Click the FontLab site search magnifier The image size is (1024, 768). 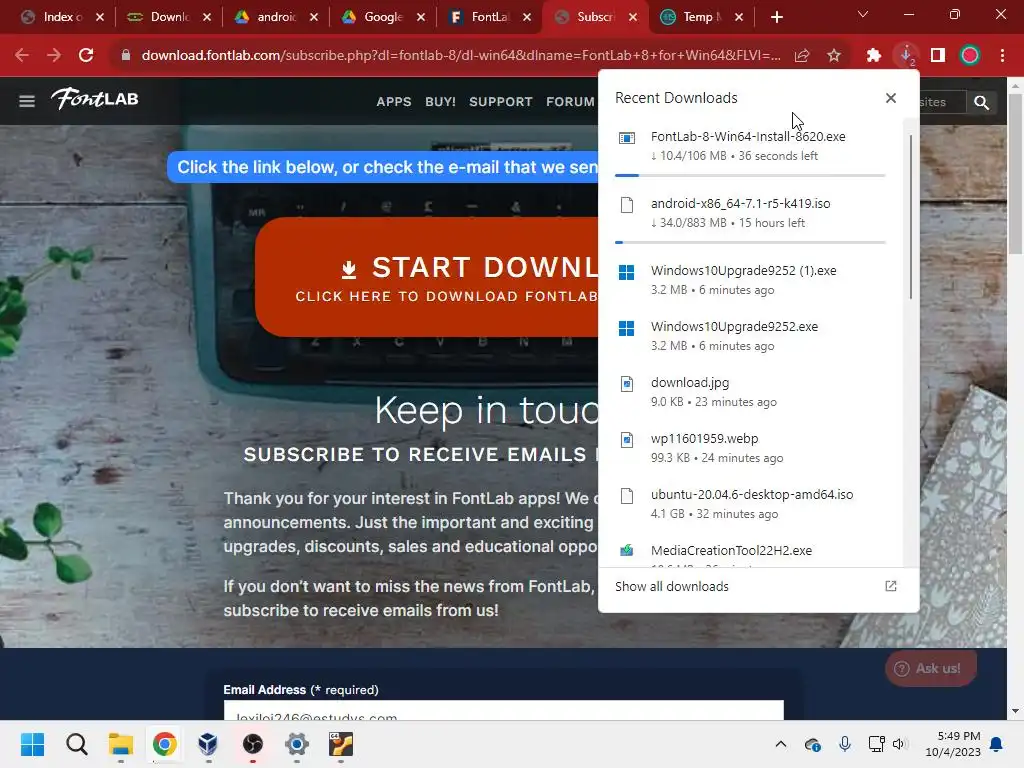pyautogui.click(x=982, y=102)
